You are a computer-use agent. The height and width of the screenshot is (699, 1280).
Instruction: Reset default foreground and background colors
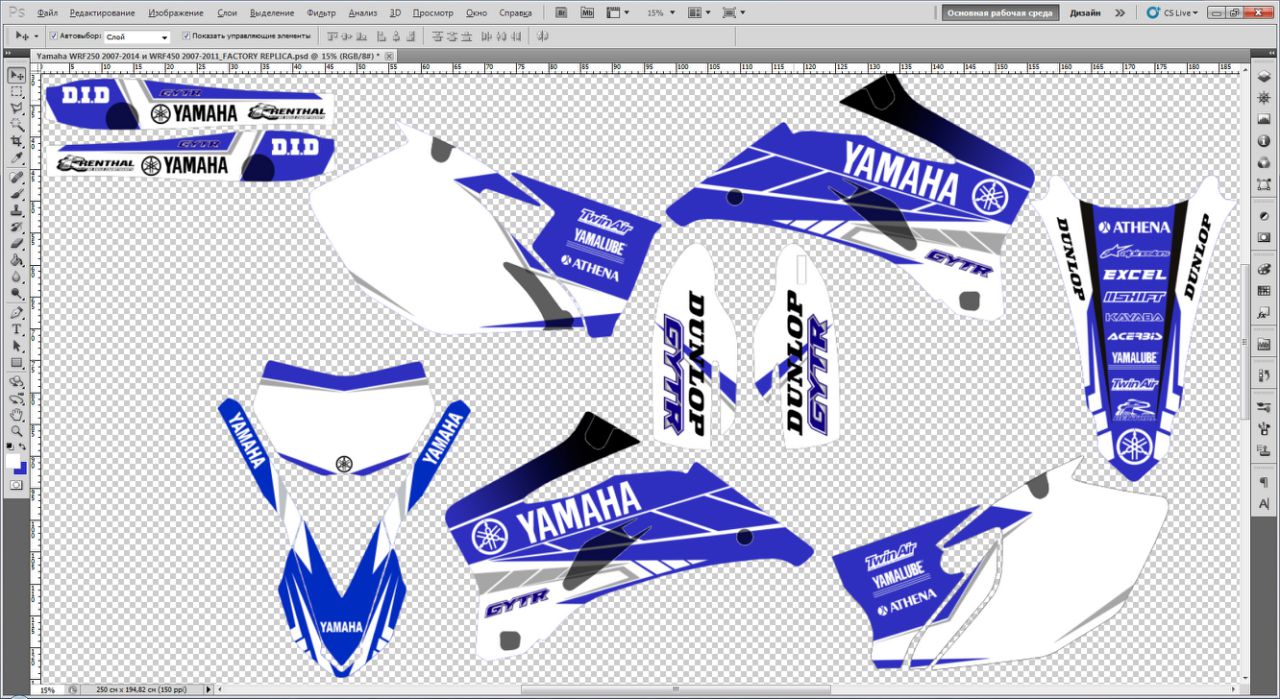coord(11,447)
